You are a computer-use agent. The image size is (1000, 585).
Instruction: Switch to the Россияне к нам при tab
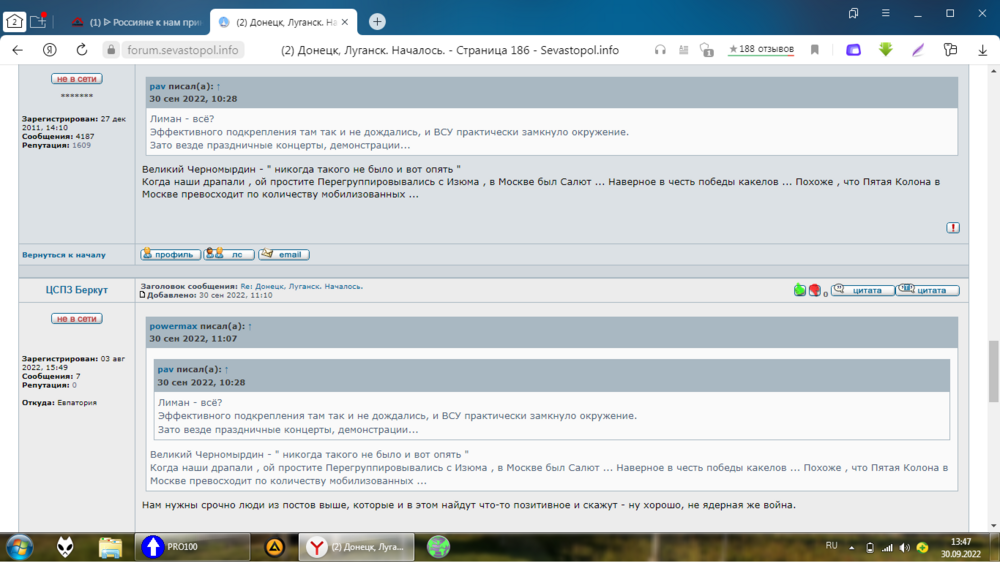coord(136,22)
